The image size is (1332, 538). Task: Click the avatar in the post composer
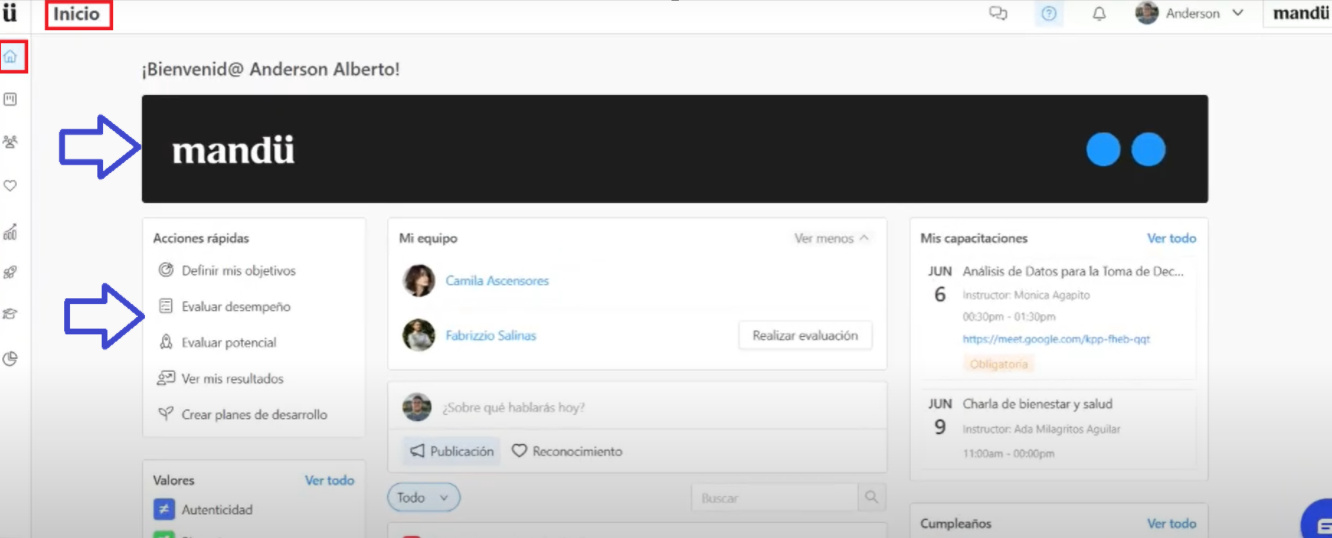click(x=417, y=407)
